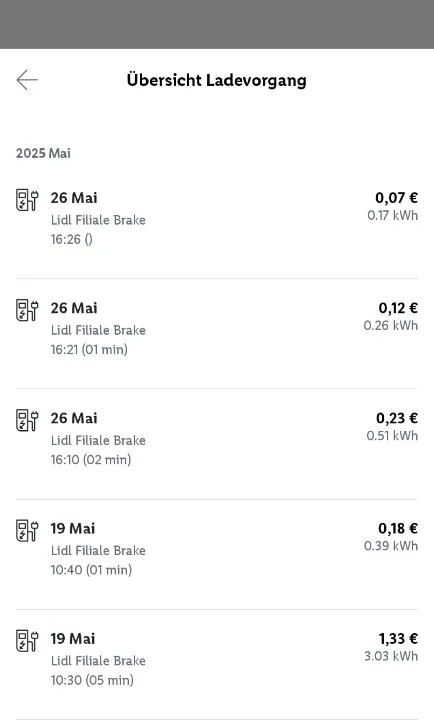Go back using the arrow icon
This screenshot has height=720, width=434.
coord(27,80)
